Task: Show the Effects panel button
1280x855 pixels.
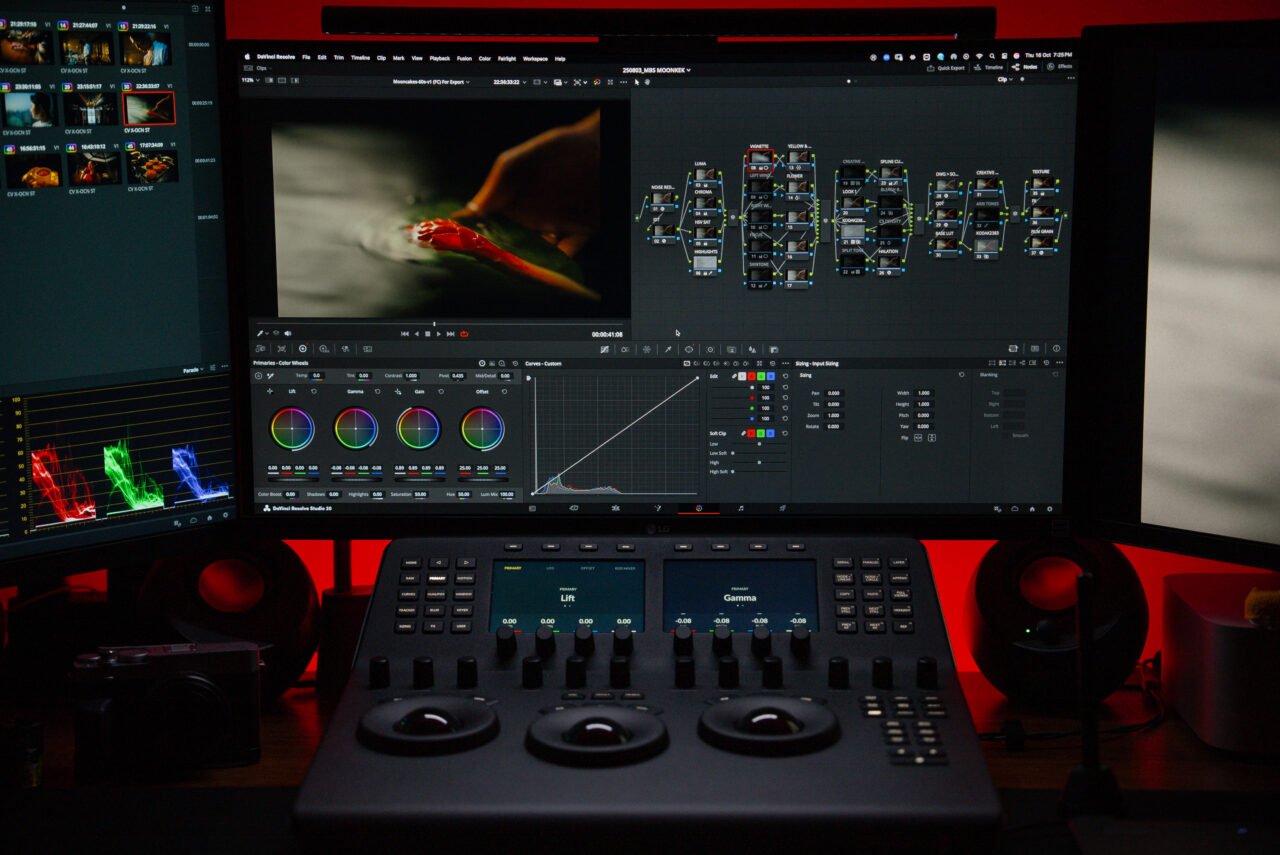Action: pyautogui.click(x=1060, y=67)
